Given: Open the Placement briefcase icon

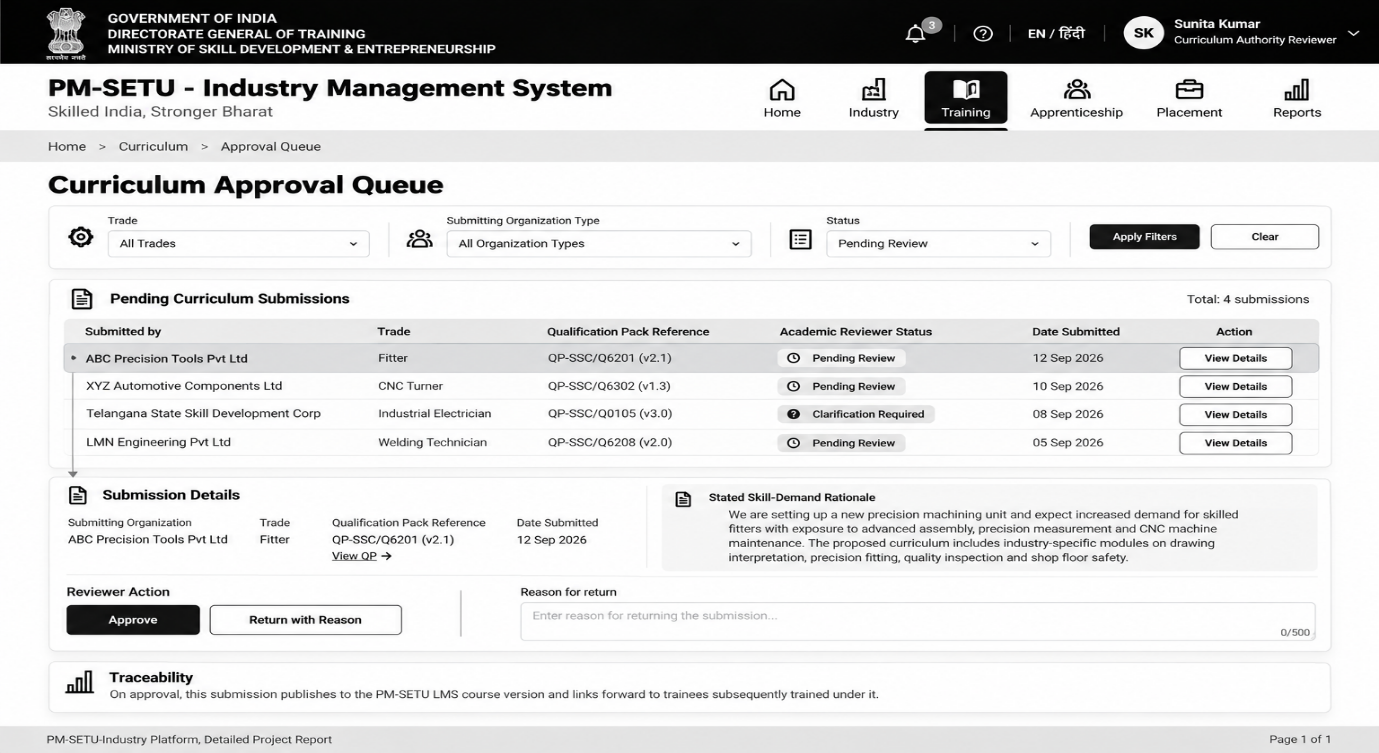Looking at the screenshot, I should (x=1189, y=91).
